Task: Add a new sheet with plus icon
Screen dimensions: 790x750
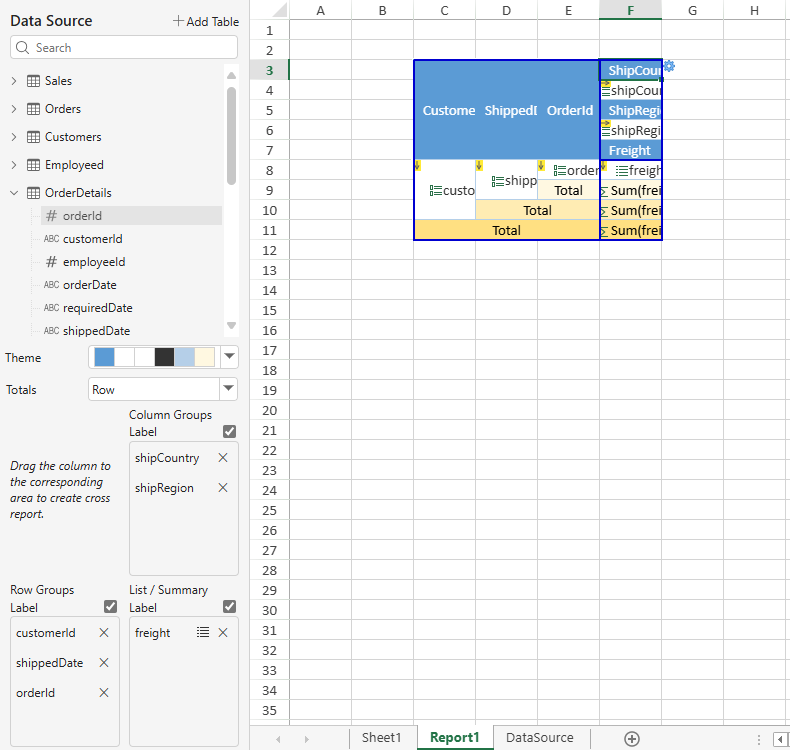Action: click(x=631, y=738)
